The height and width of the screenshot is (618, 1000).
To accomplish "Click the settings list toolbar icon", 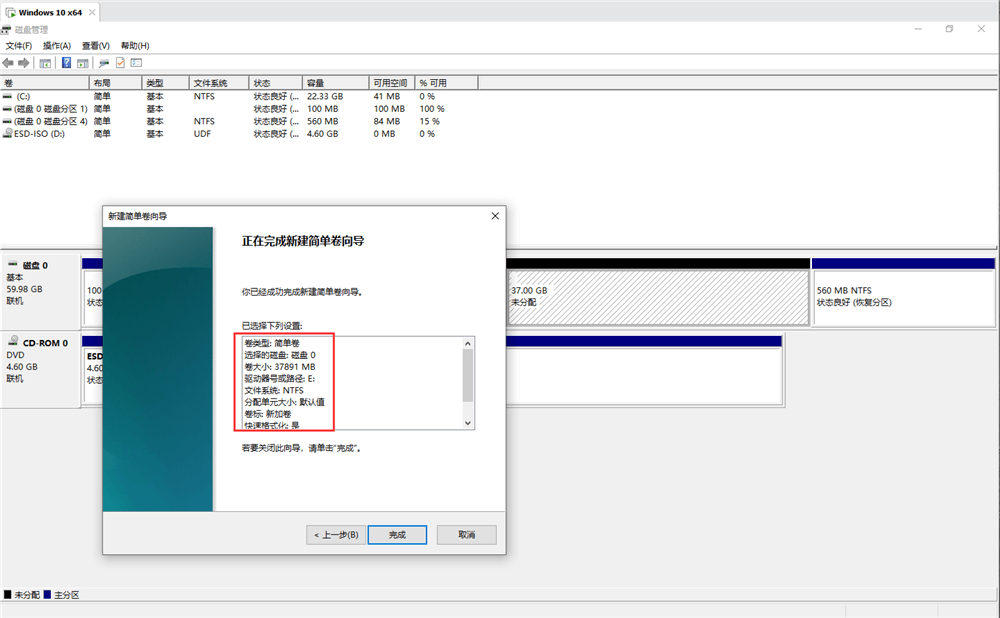I will [136, 62].
